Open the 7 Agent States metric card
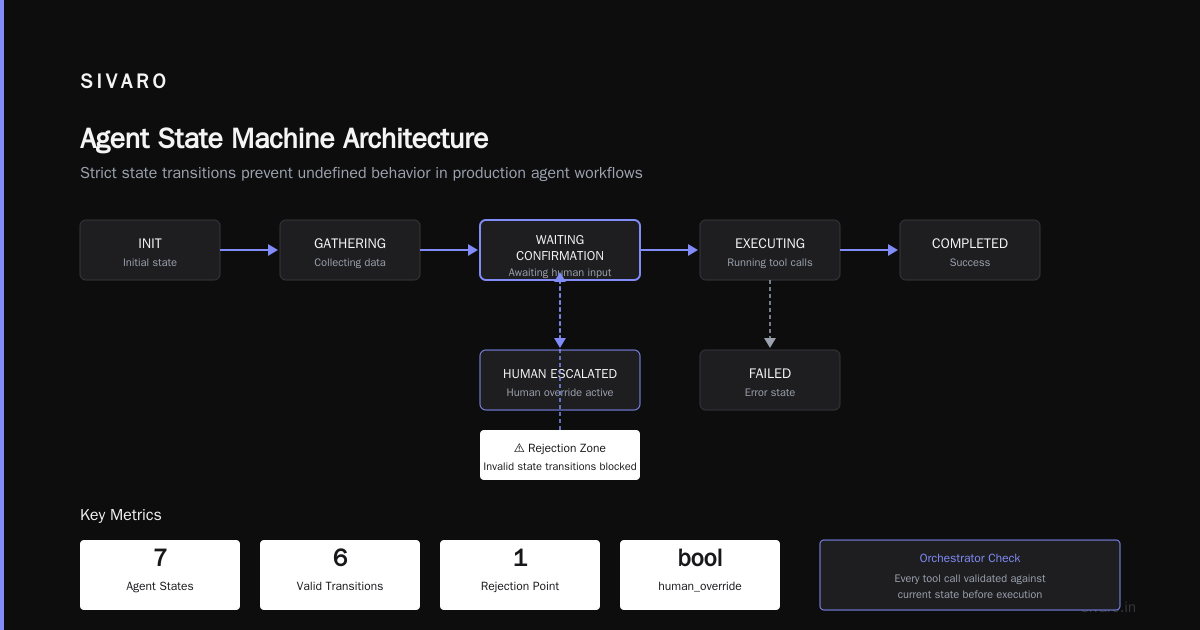The image size is (1200, 630). 160,575
